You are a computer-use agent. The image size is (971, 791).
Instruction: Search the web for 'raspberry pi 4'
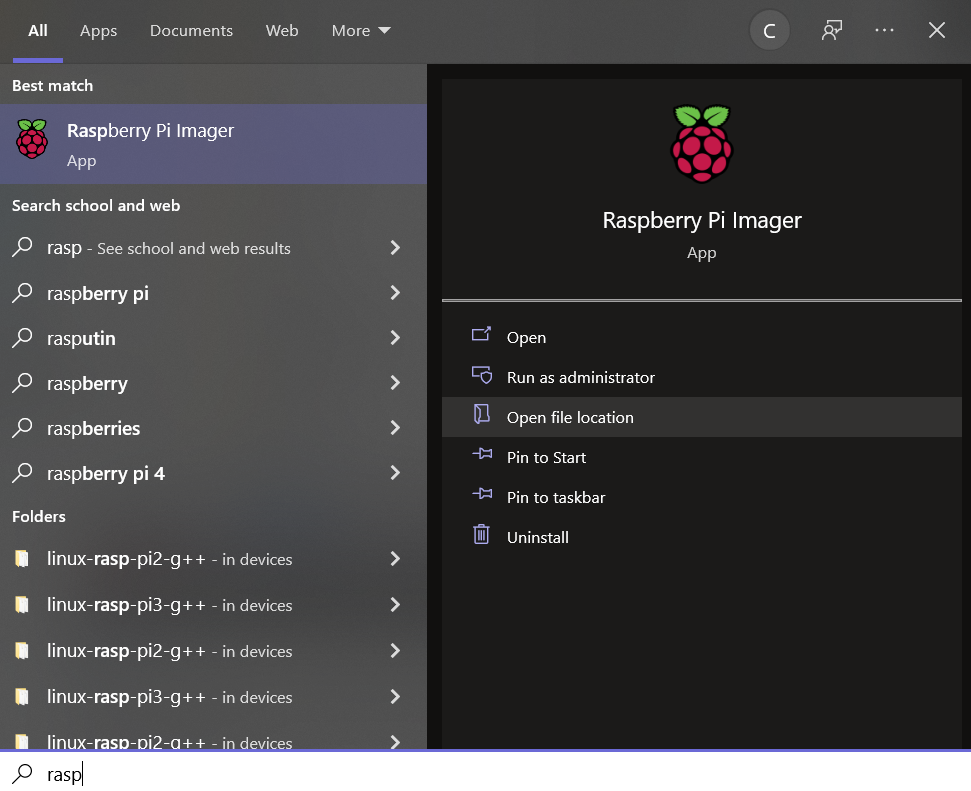pyautogui.click(x=213, y=473)
